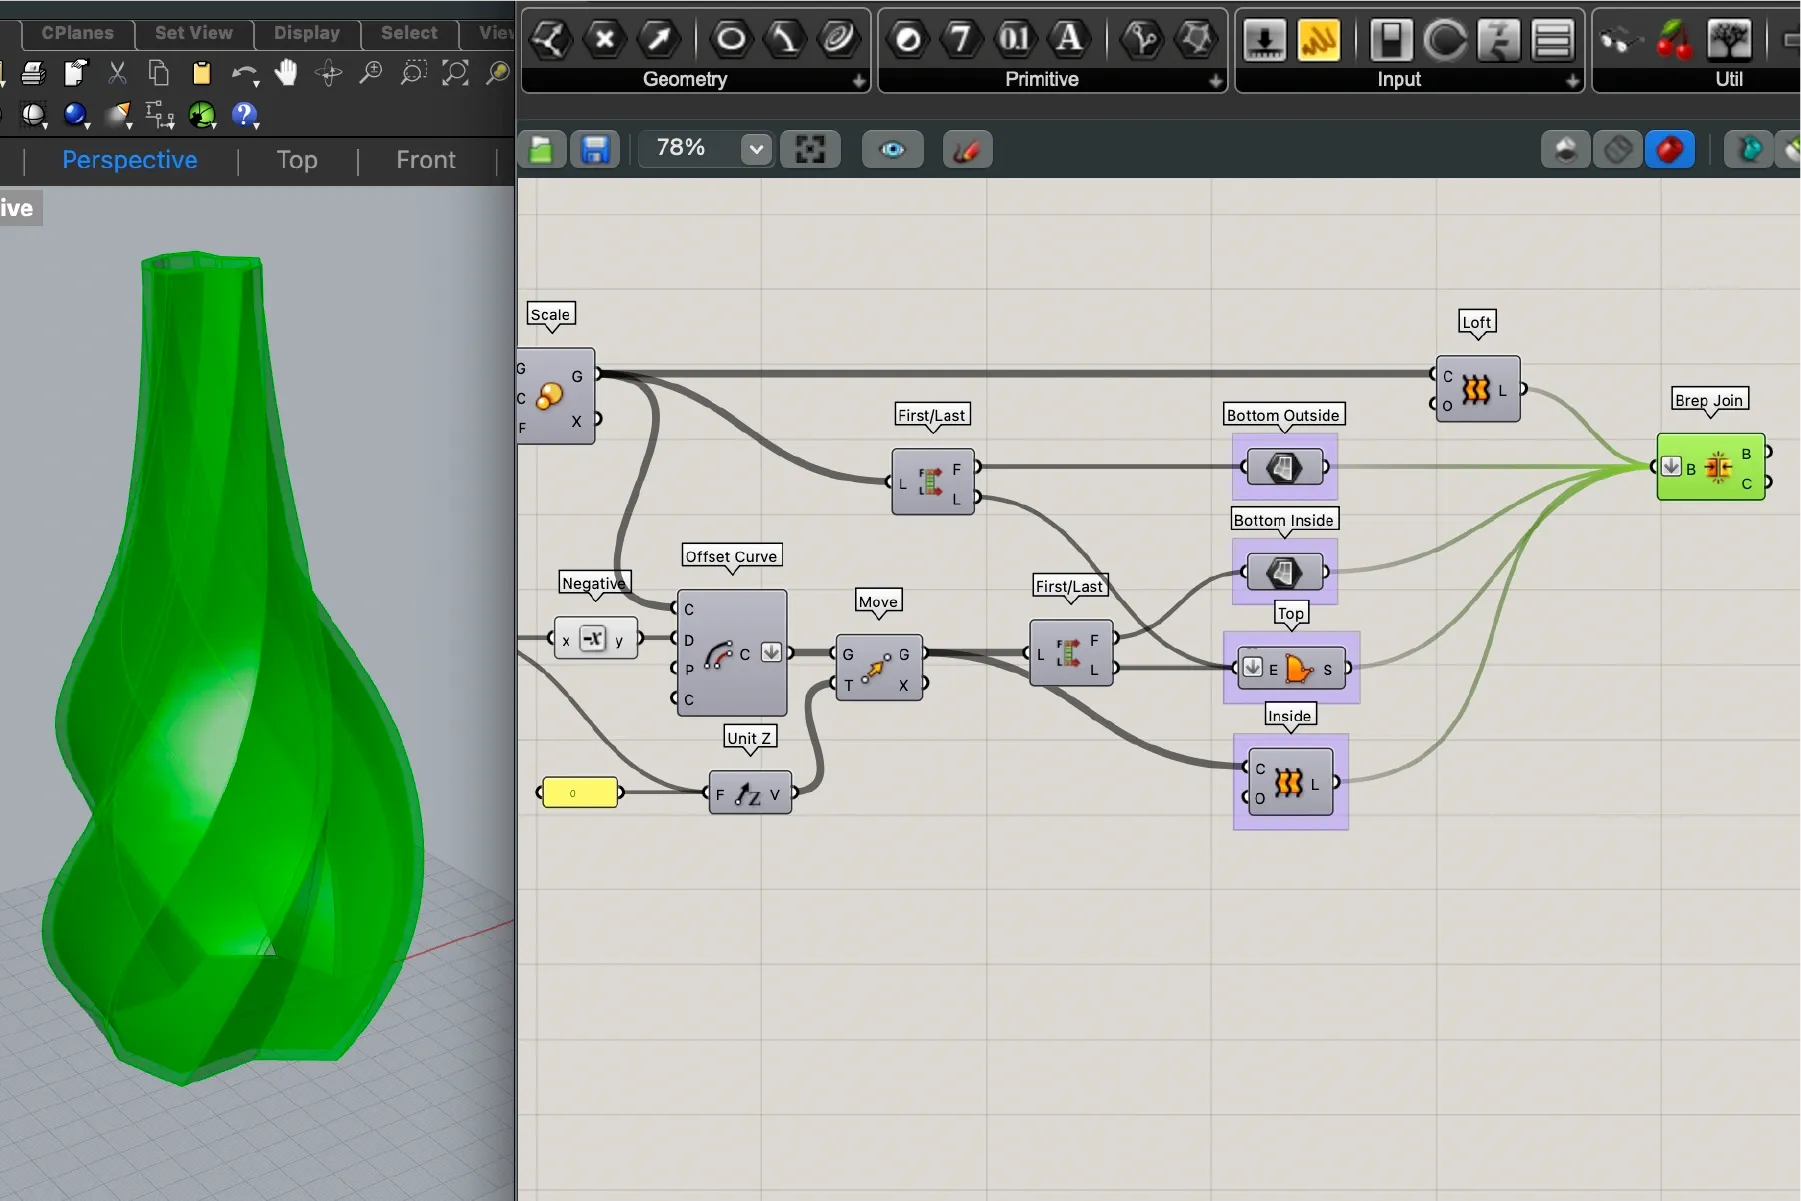This screenshot has width=1801, height=1201.
Task: Click the Save document floppy disk icon
Action: (x=595, y=150)
